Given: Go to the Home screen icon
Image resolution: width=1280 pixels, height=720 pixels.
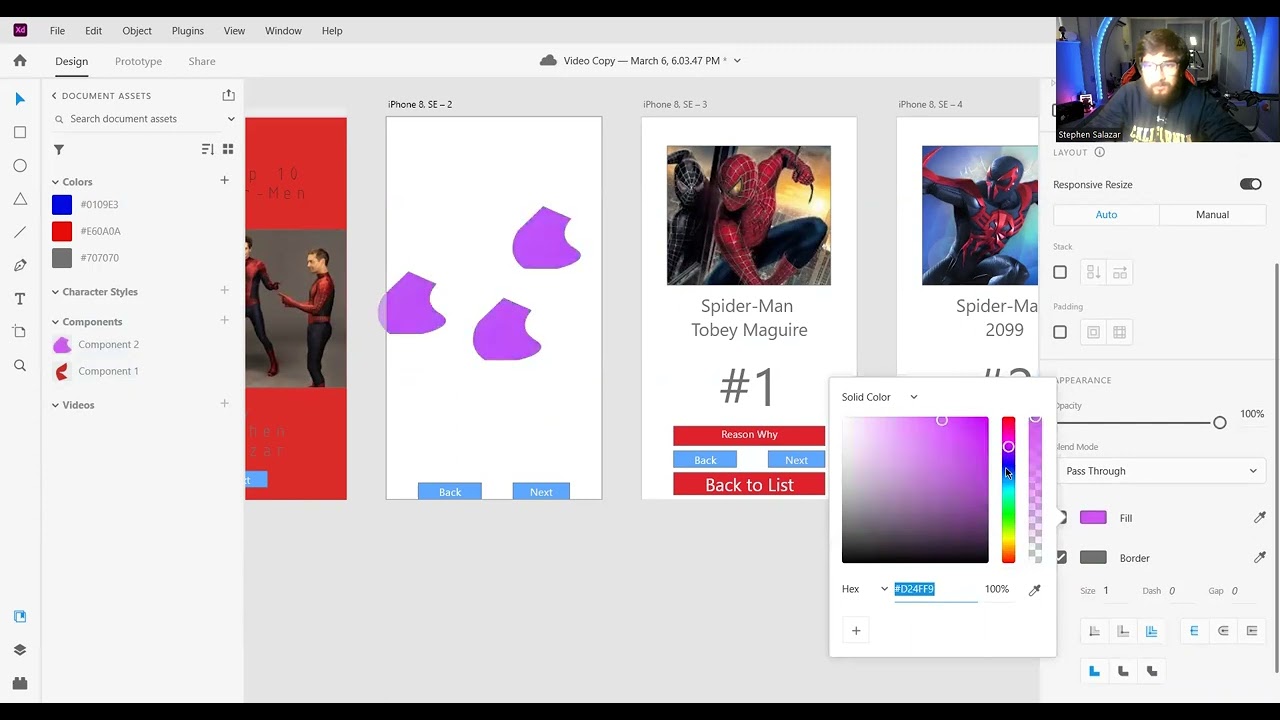Looking at the screenshot, I should [20, 61].
